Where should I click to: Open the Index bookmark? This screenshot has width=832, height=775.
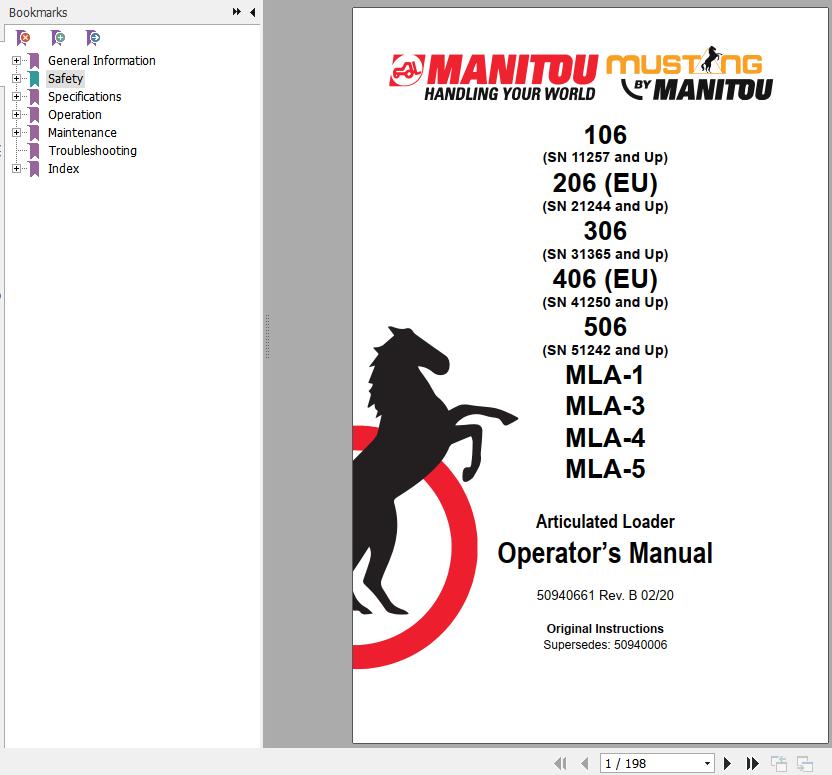(x=64, y=169)
